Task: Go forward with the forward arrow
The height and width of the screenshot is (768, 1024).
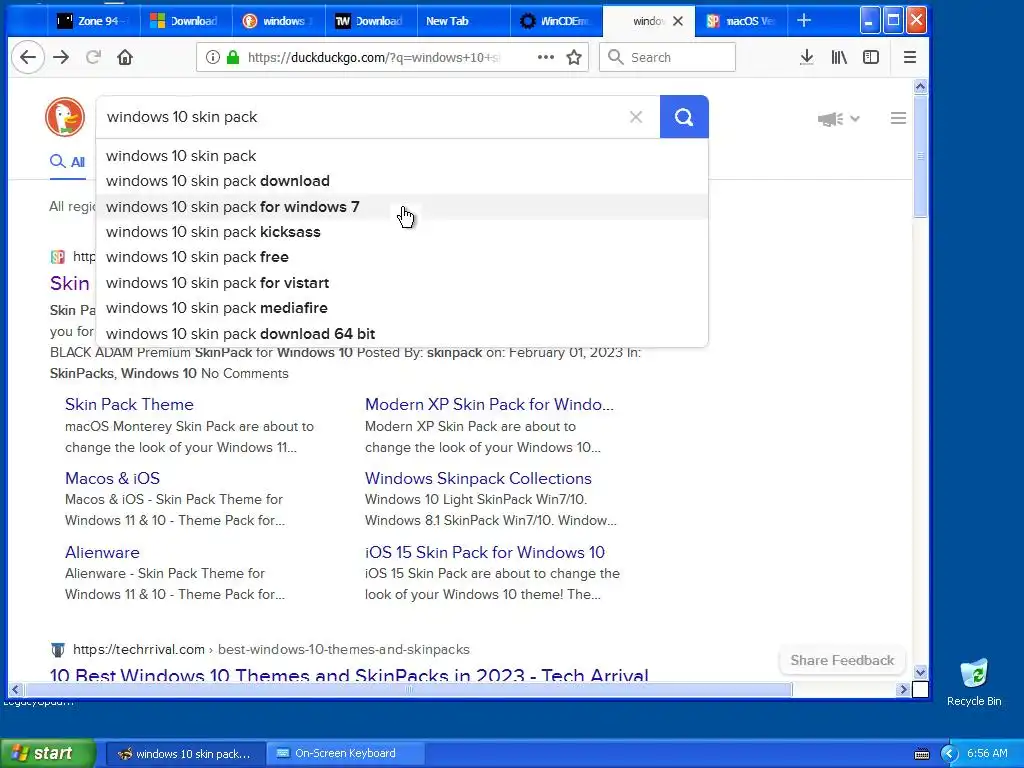Action: point(61,57)
